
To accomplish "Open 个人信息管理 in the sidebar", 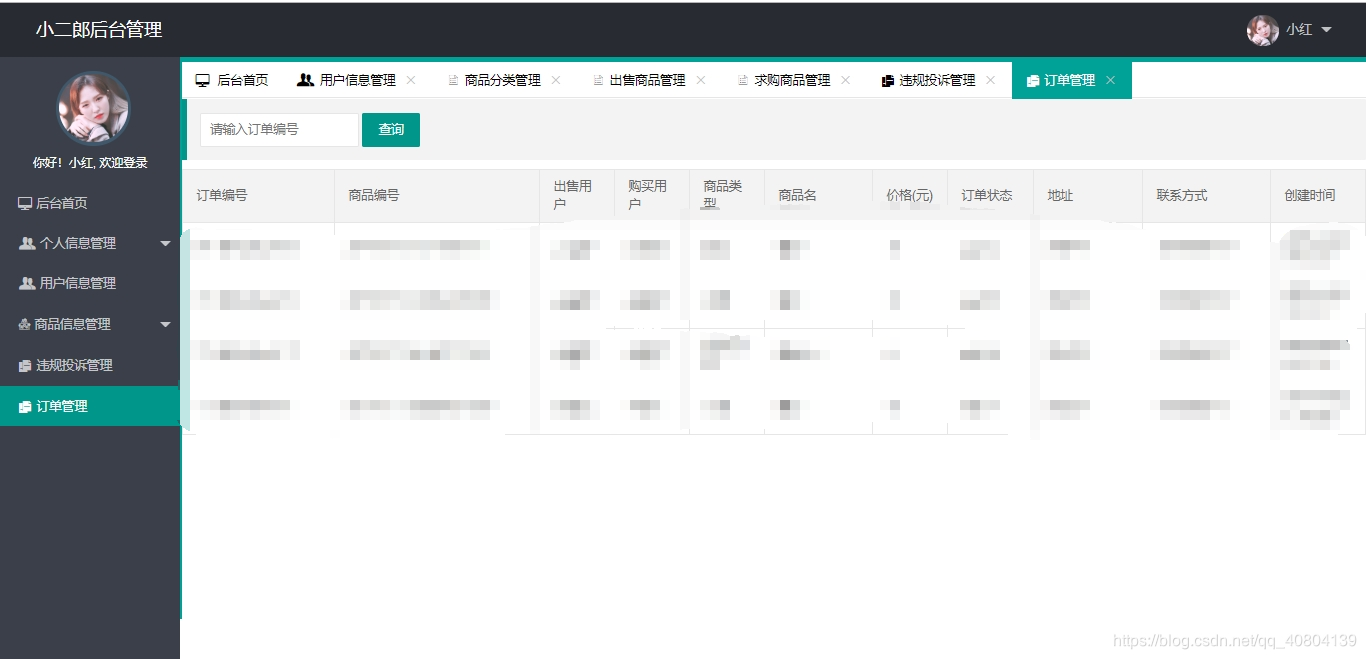I will [90, 243].
